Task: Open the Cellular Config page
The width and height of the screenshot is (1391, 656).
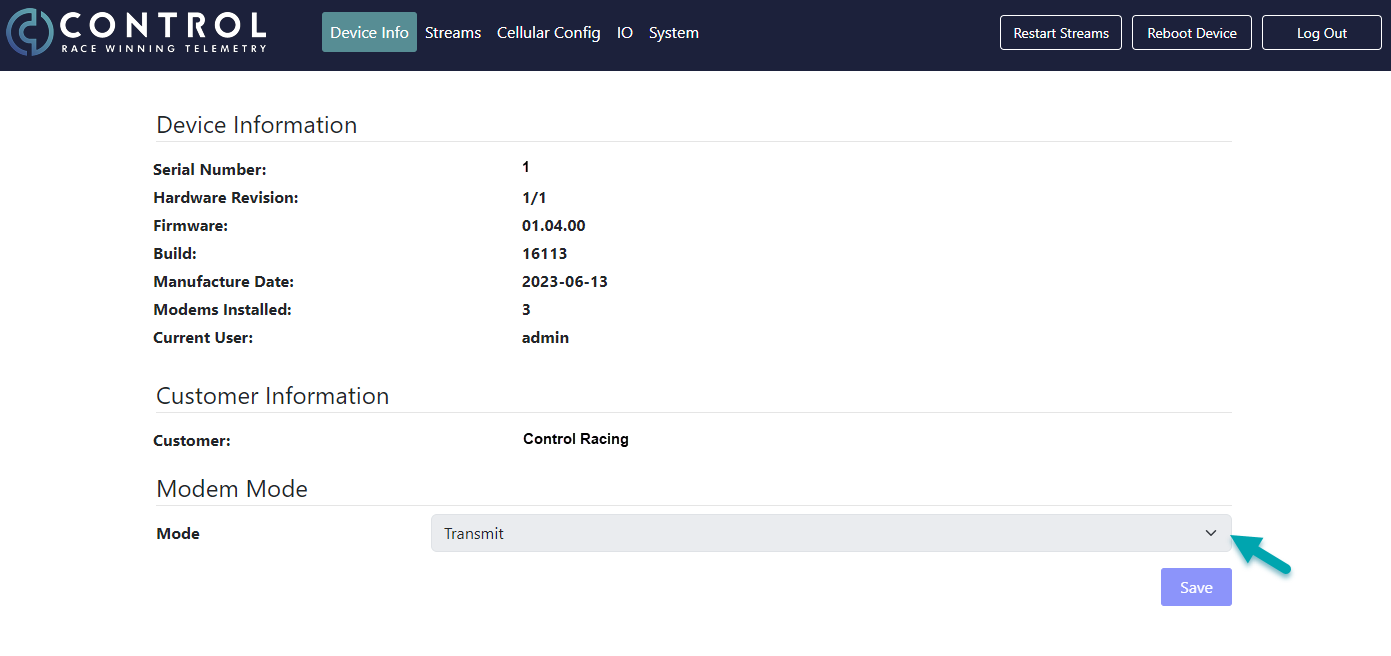Action: coord(548,32)
